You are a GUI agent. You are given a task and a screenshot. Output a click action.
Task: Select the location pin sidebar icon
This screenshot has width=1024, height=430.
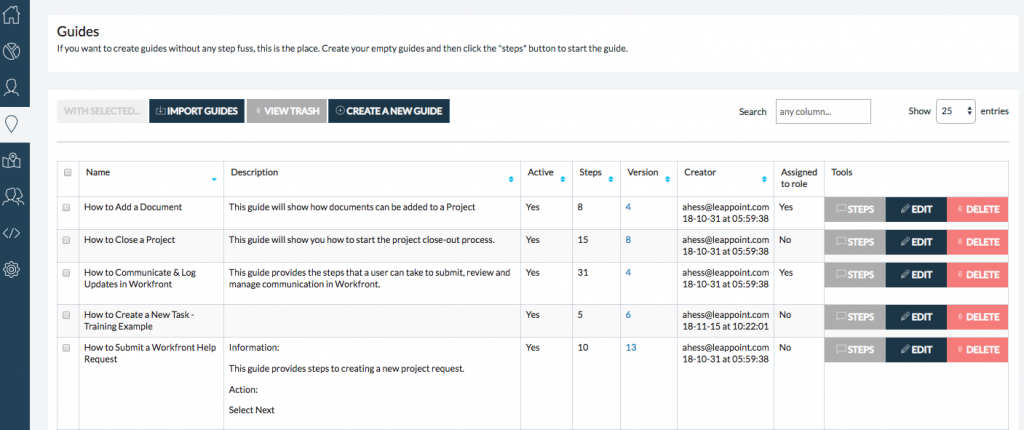(13, 124)
